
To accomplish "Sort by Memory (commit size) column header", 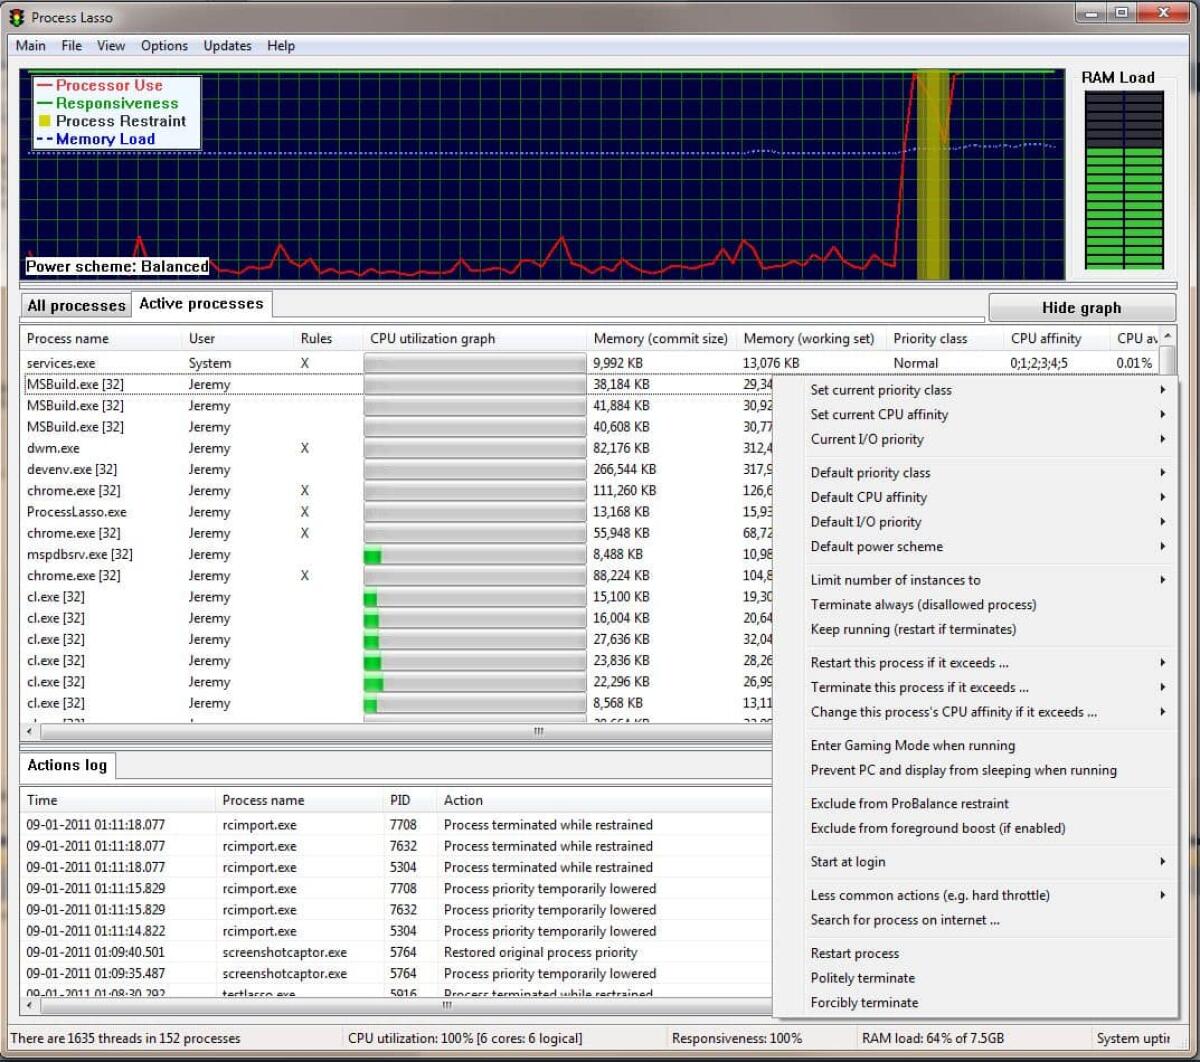I will [660, 338].
